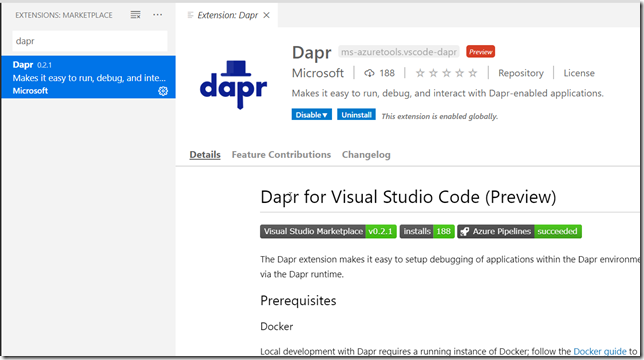
Task: Click the five-star rating of Dapr
Action: (x=446, y=73)
